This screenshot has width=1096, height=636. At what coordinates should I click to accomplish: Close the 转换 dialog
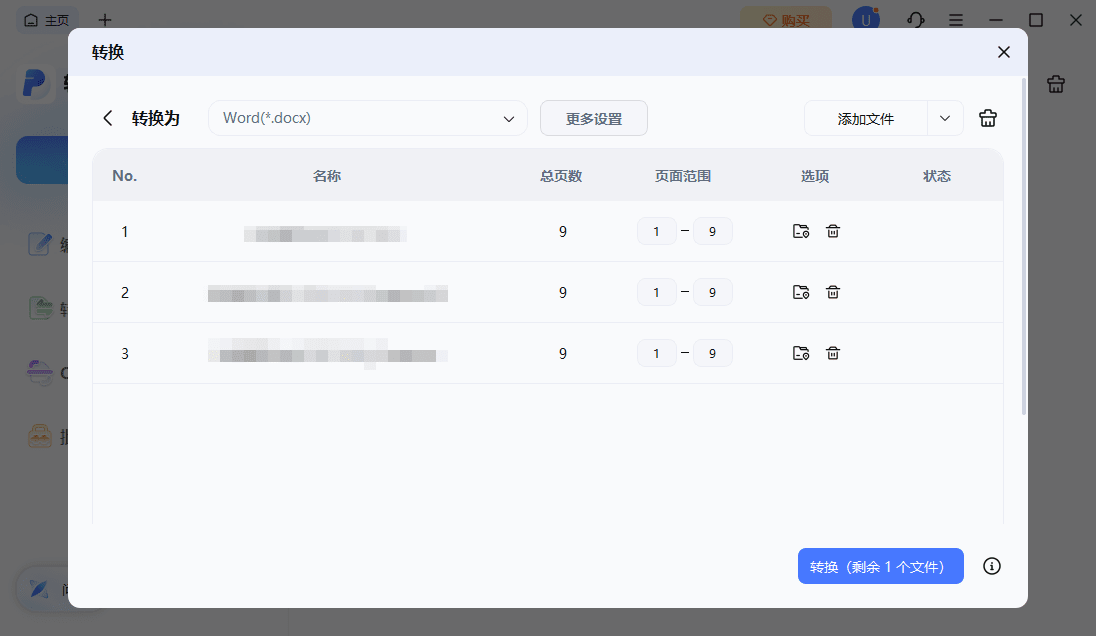pos(1004,52)
